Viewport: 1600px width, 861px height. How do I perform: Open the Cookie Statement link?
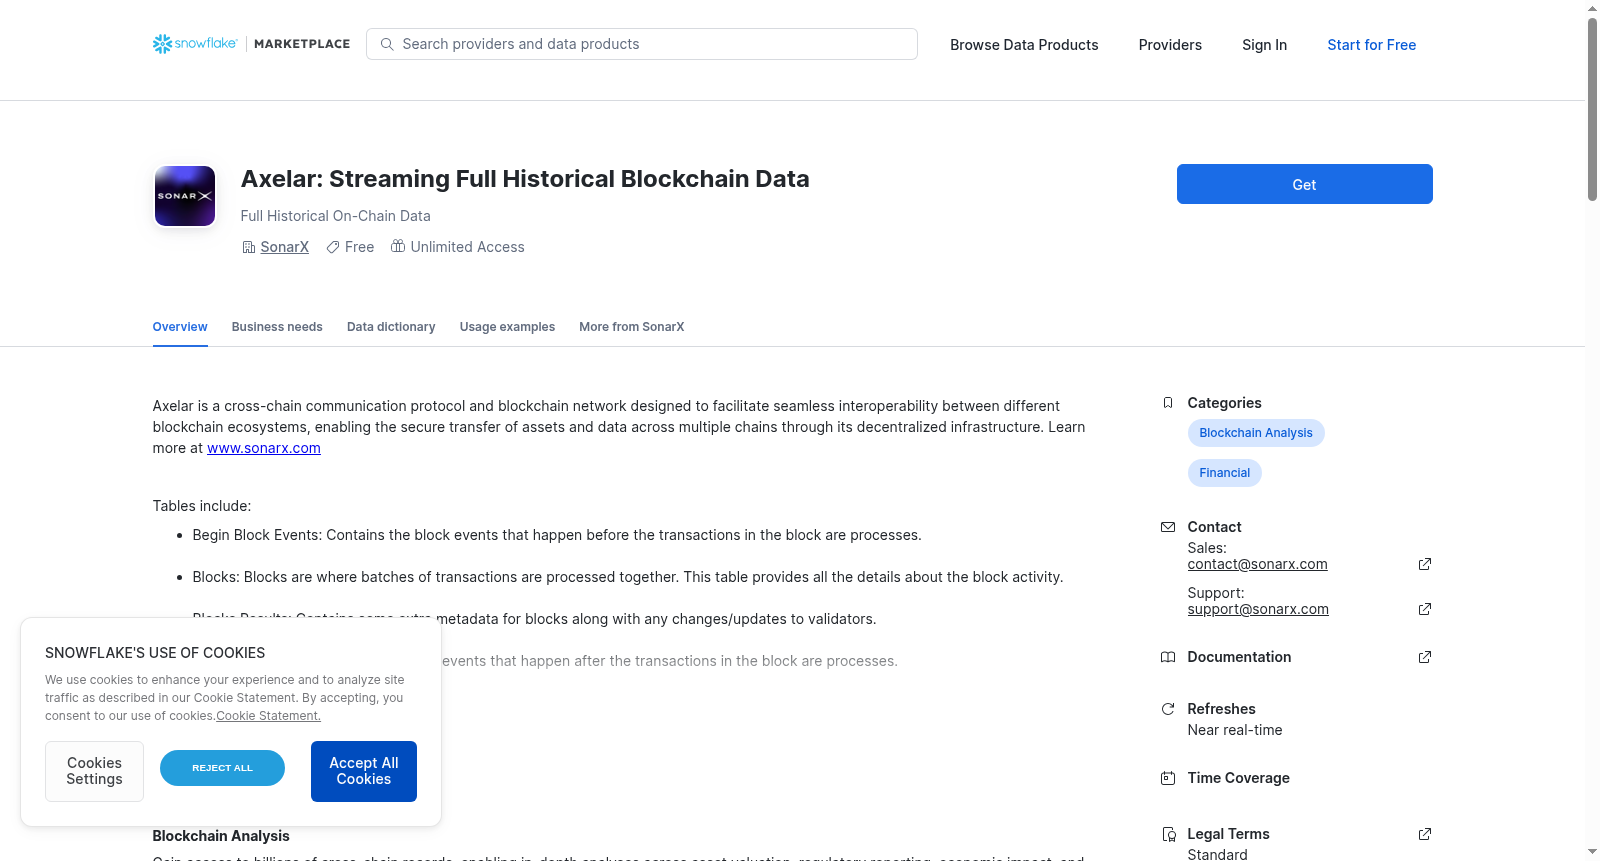pos(269,716)
